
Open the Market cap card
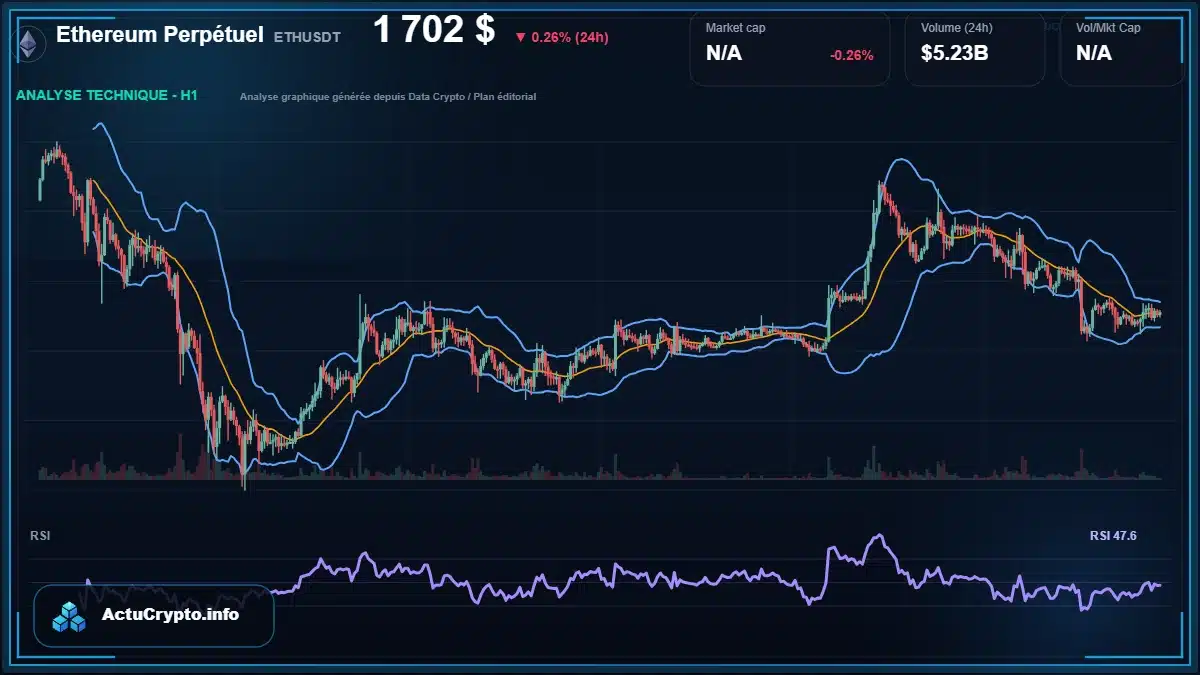pyautogui.click(x=790, y=49)
